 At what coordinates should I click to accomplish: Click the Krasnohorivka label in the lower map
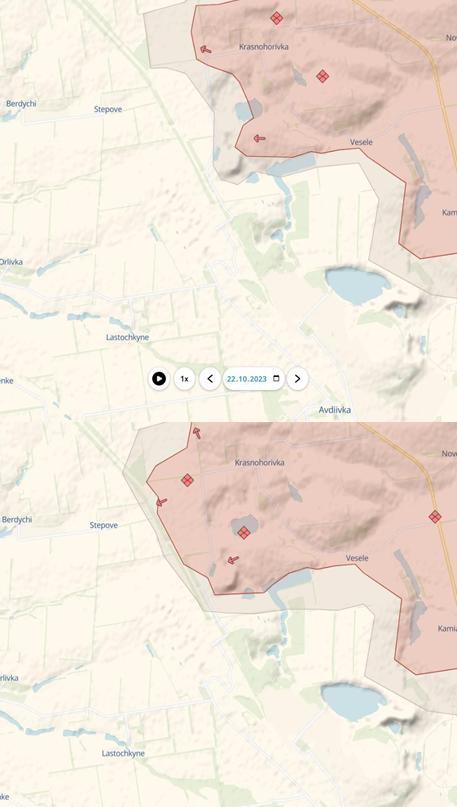pos(259,463)
